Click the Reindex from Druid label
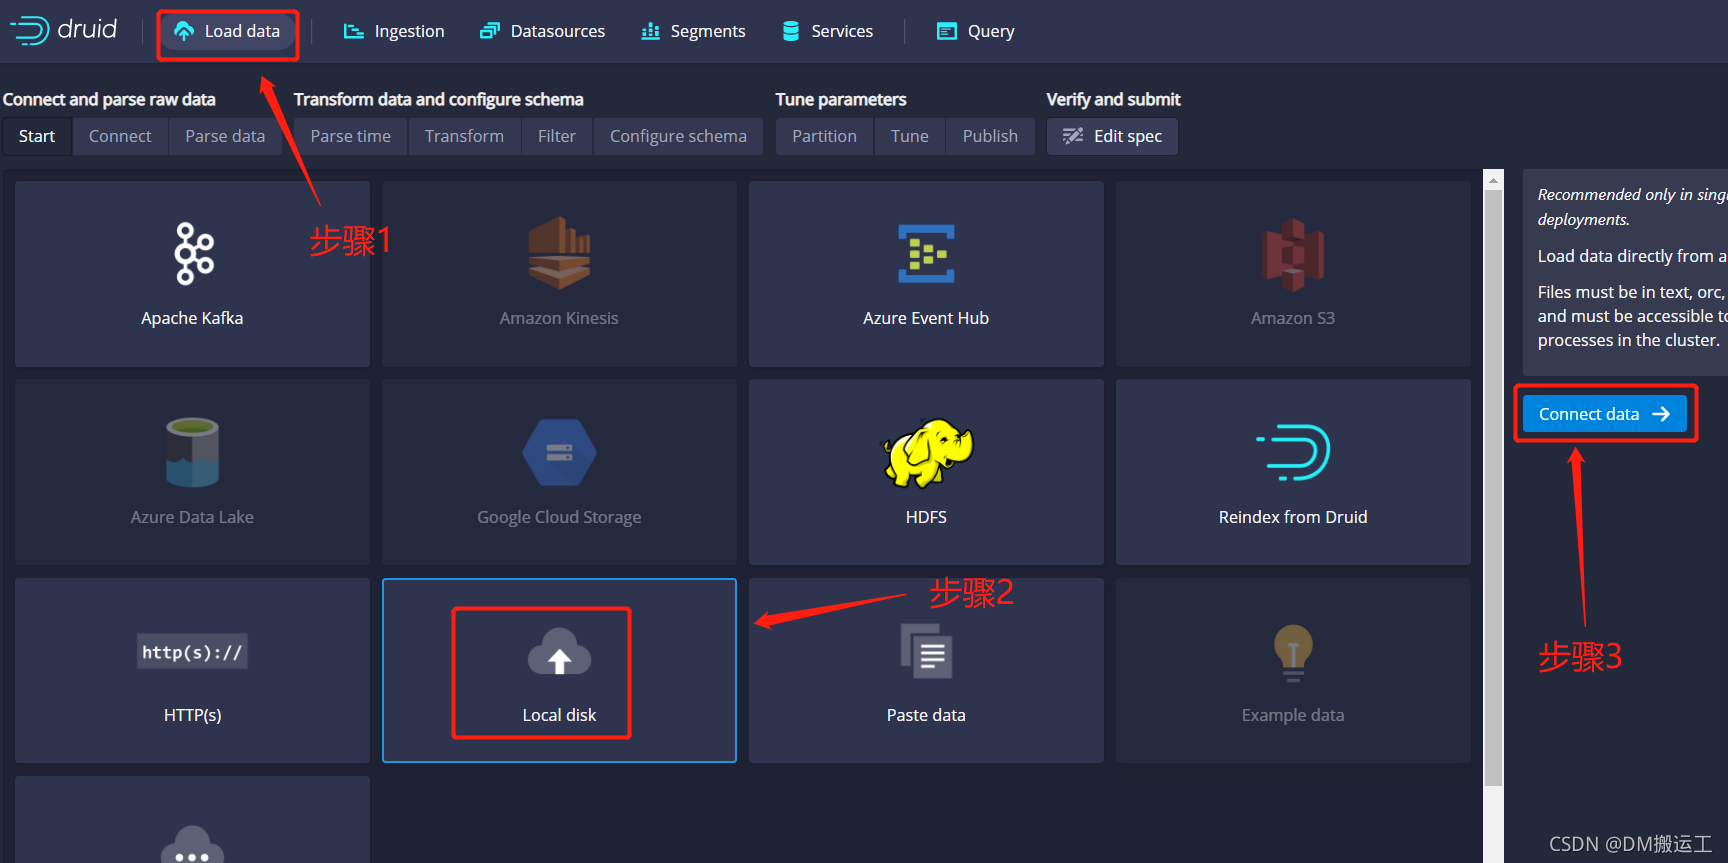The width and height of the screenshot is (1728, 863). tap(1293, 517)
